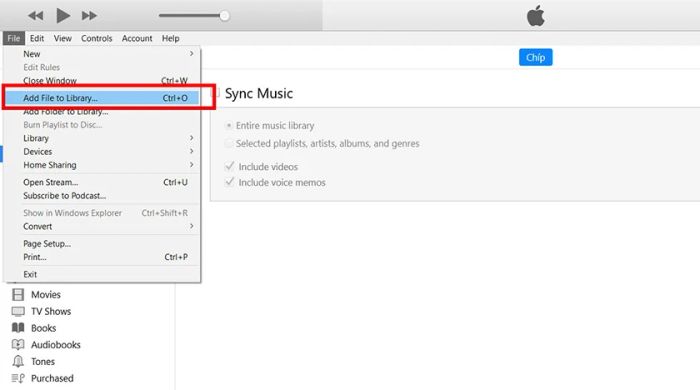Select the TV Shows screen icon
Image resolution: width=700 pixels, height=390 pixels.
click(x=18, y=311)
